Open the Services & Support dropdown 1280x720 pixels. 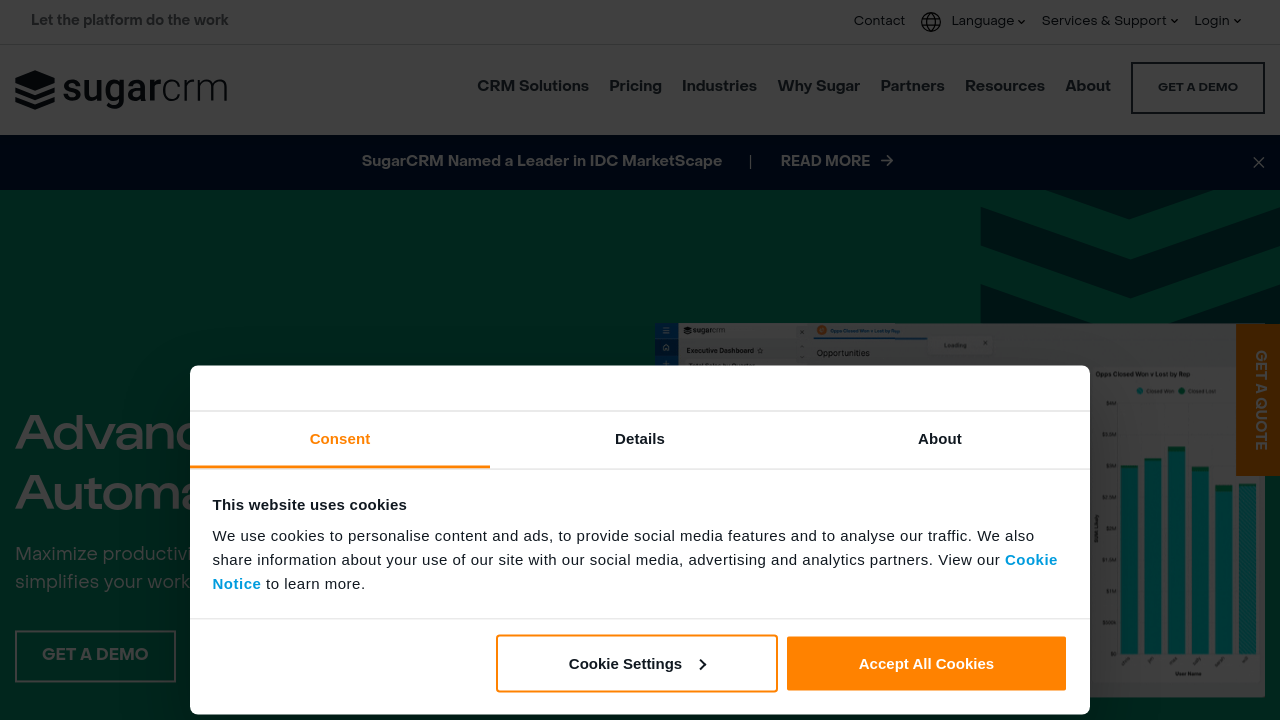(x=1109, y=21)
